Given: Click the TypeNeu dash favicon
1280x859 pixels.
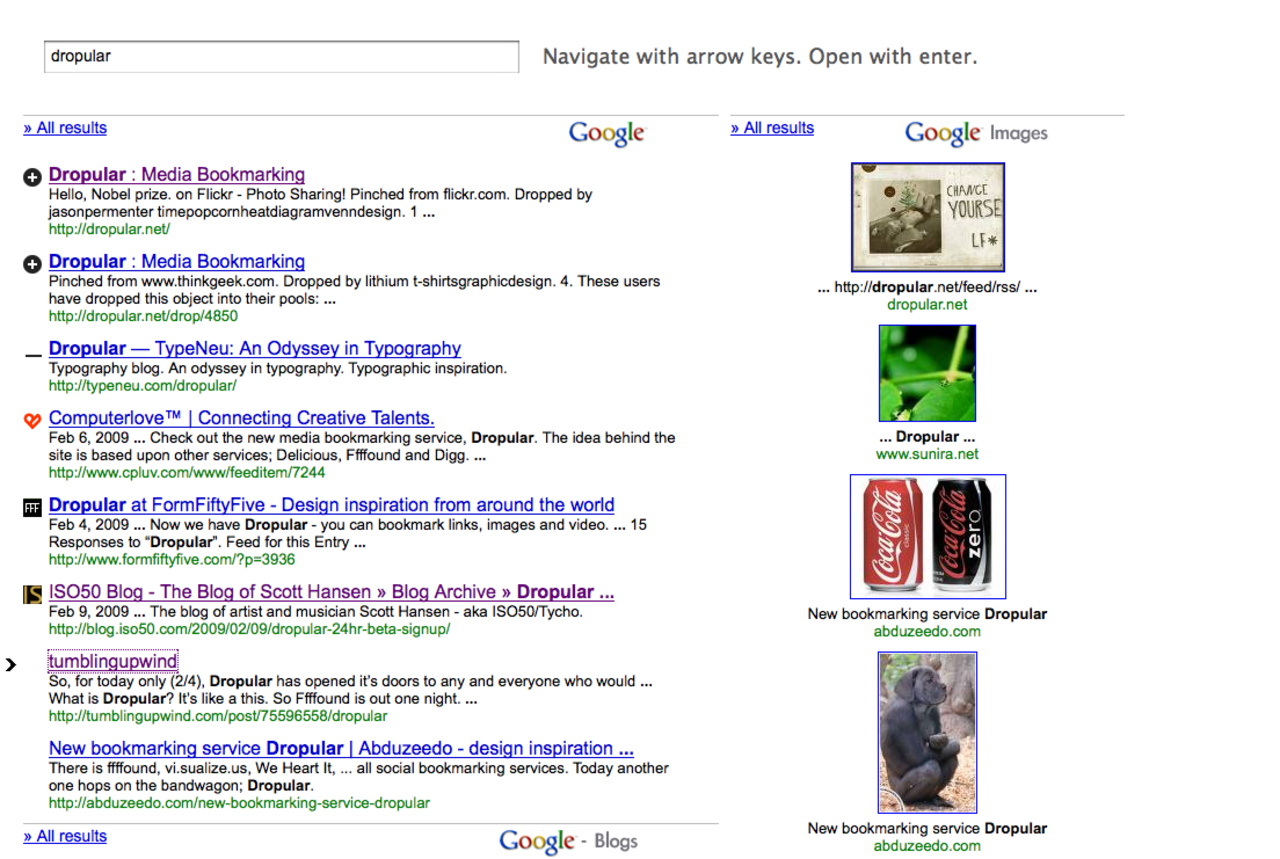Looking at the screenshot, I should [x=32, y=354].
